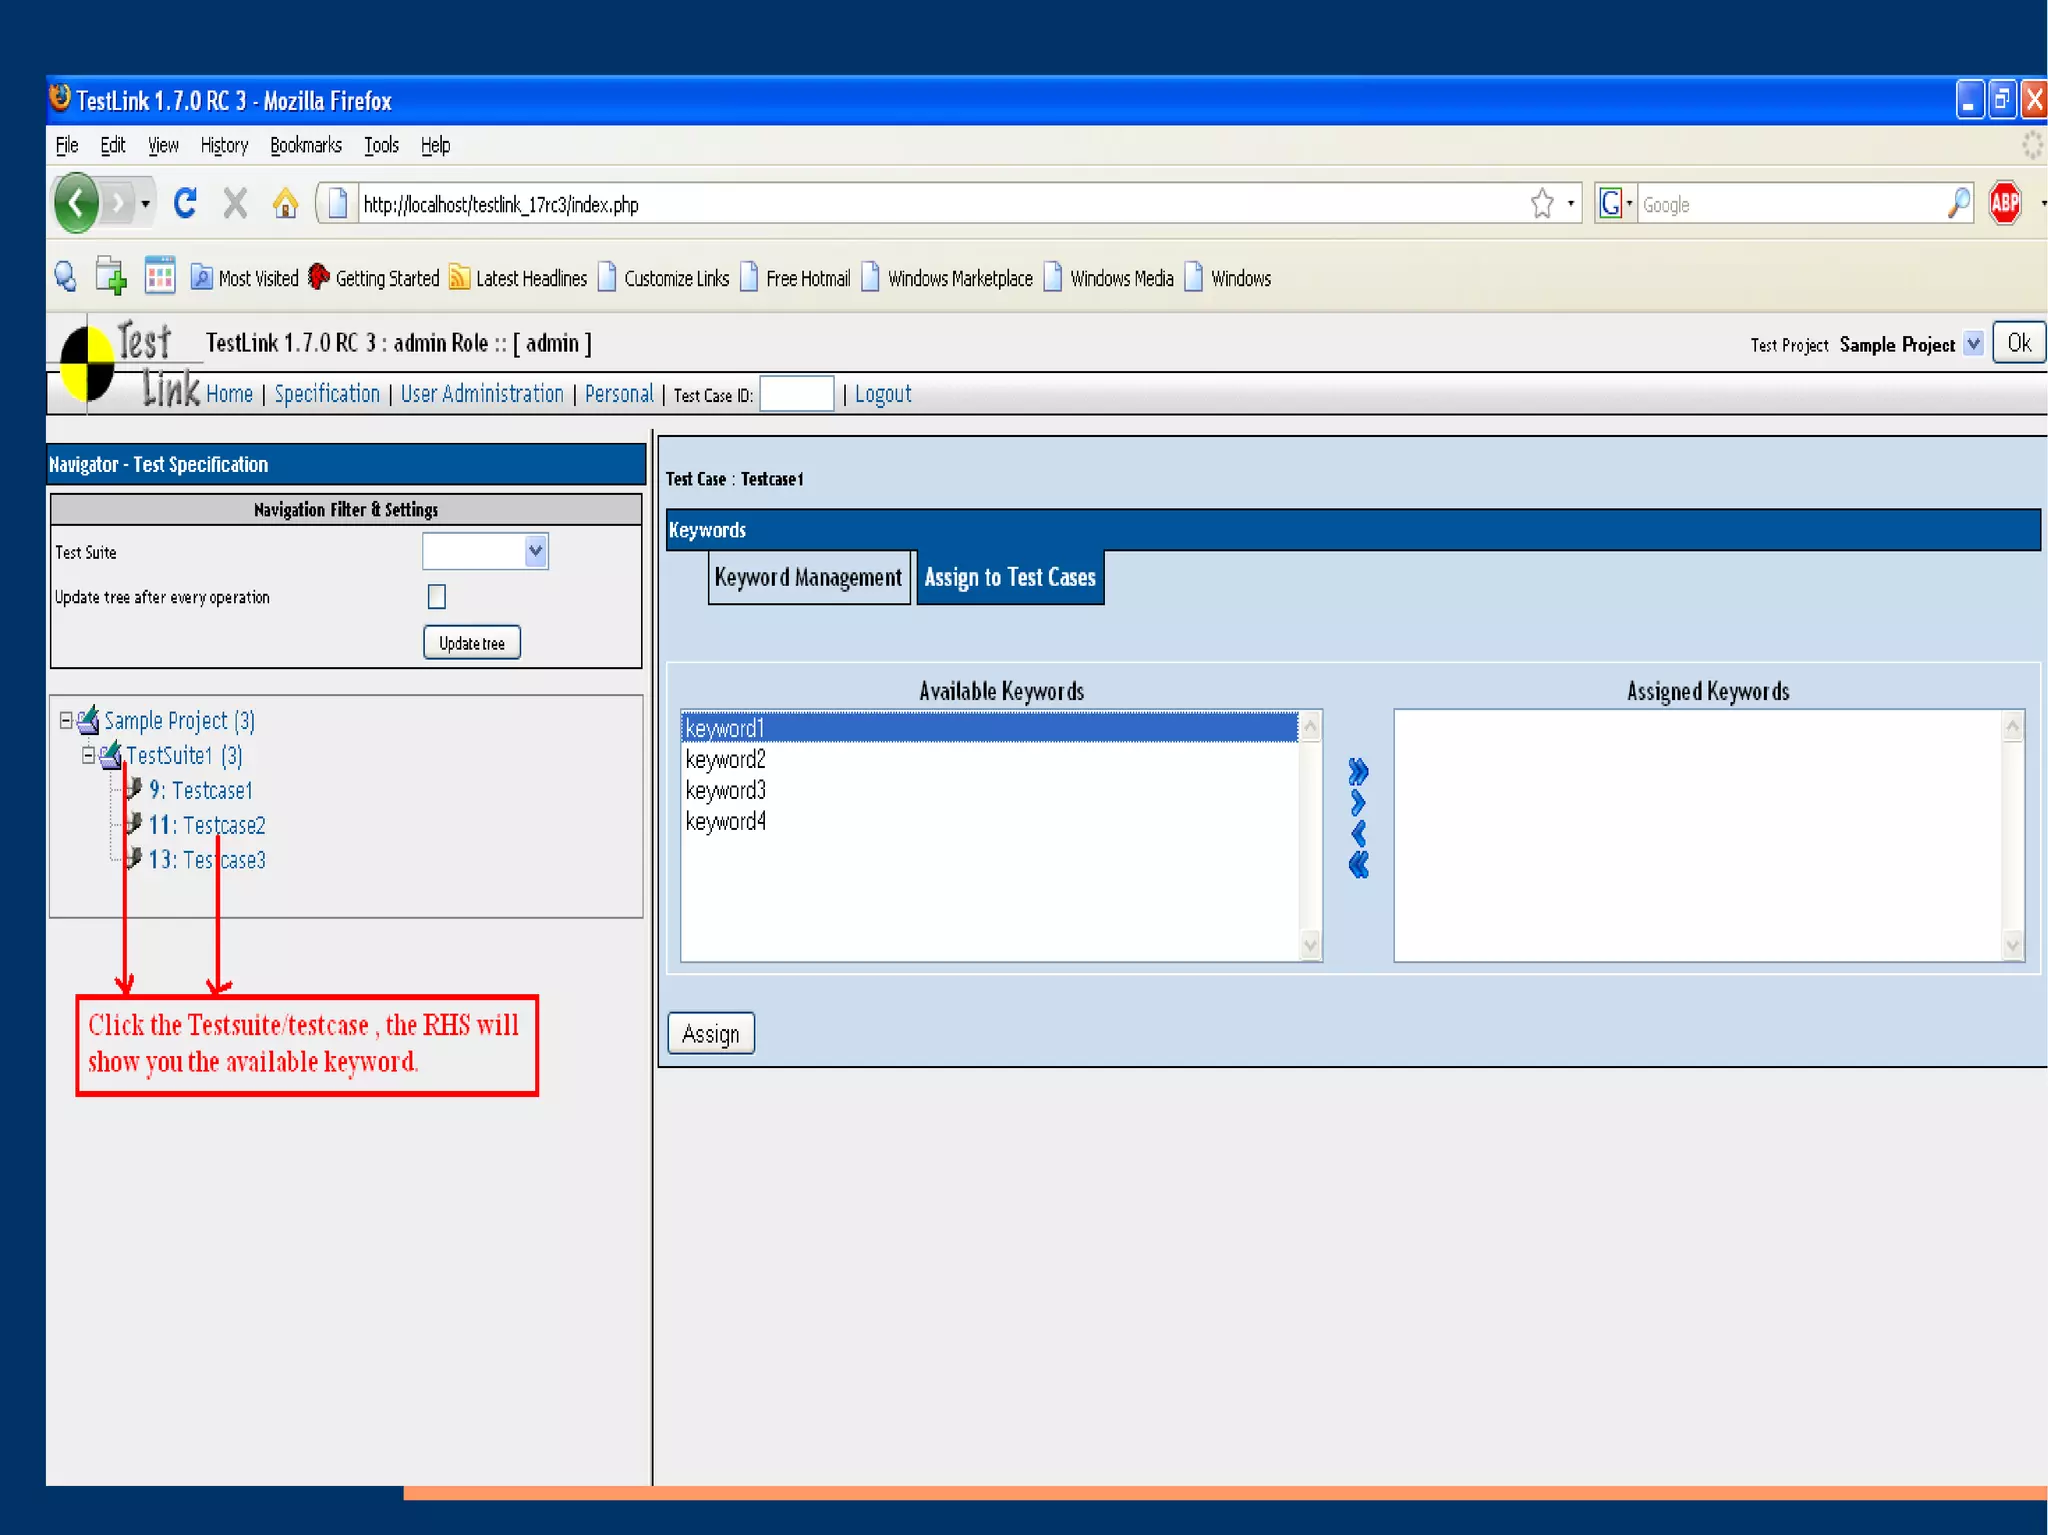Reload the page with the Refresh icon

[x=185, y=204]
